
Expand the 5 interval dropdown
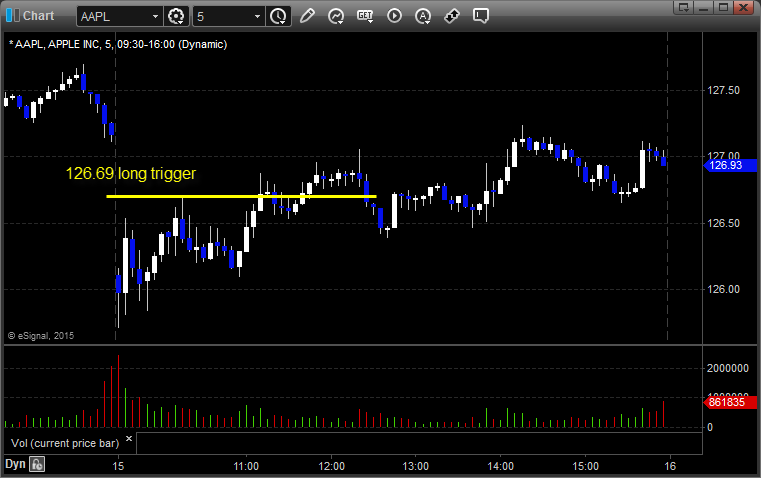pyautogui.click(x=257, y=16)
